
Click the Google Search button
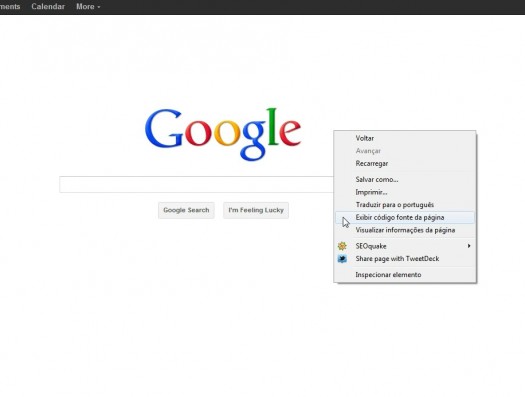tap(186, 210)
